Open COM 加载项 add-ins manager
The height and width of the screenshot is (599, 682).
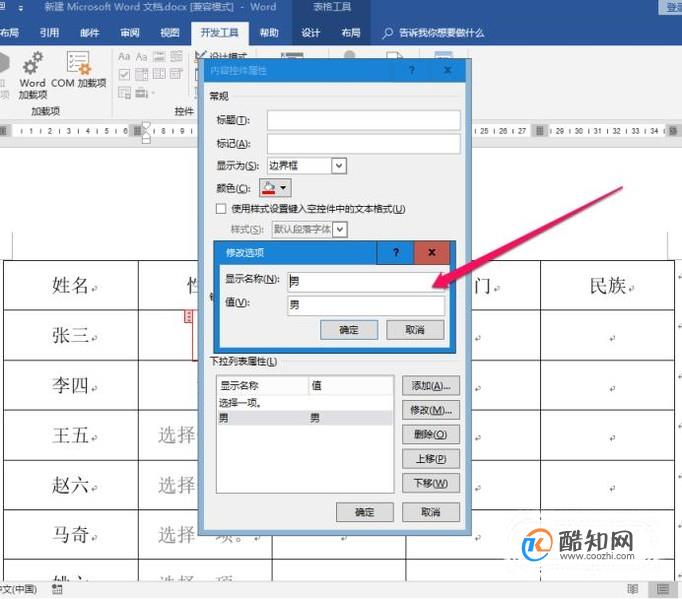click(x=78, y=70)
